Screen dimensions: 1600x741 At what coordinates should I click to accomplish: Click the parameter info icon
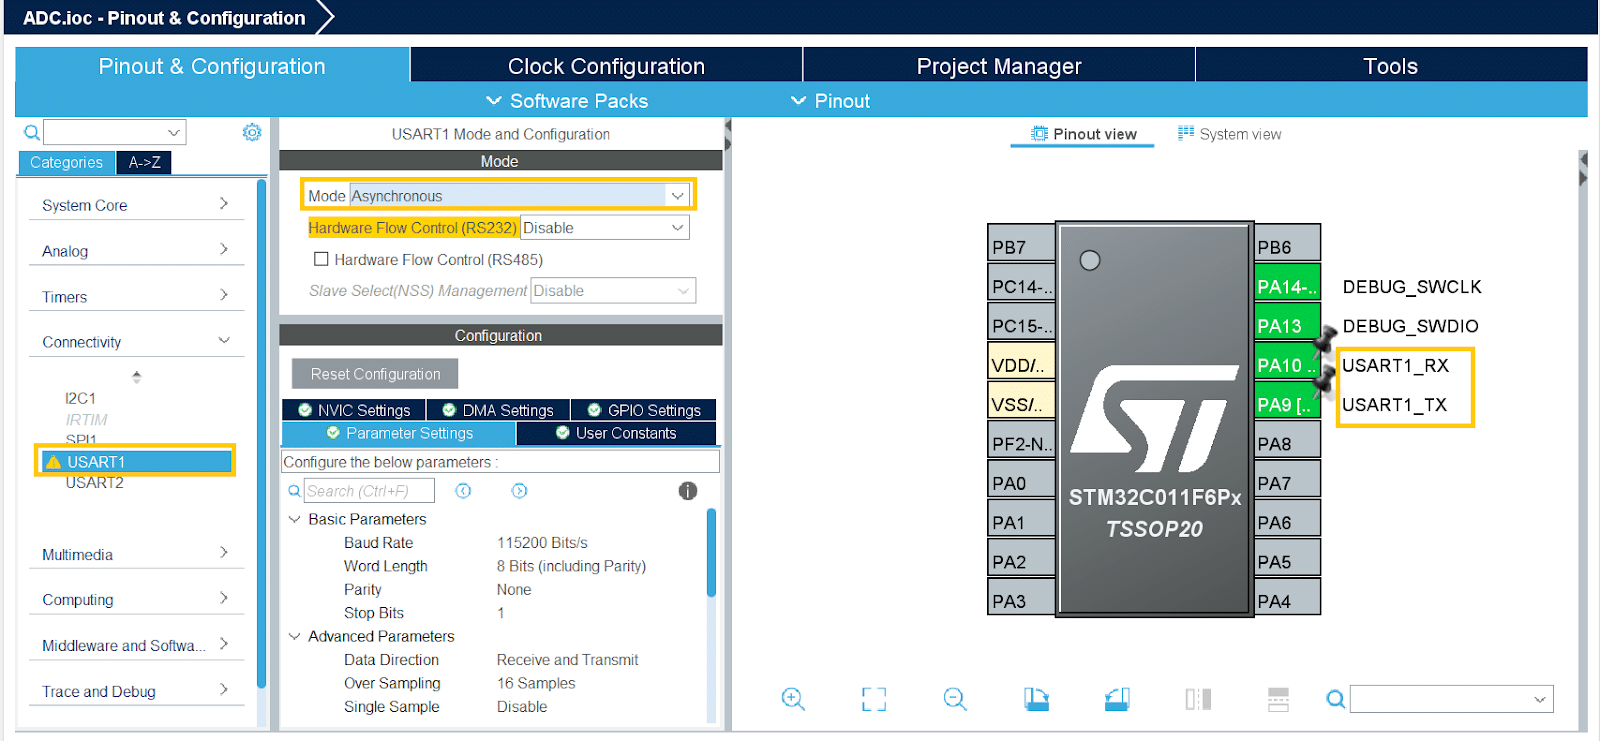pos(688,491)
